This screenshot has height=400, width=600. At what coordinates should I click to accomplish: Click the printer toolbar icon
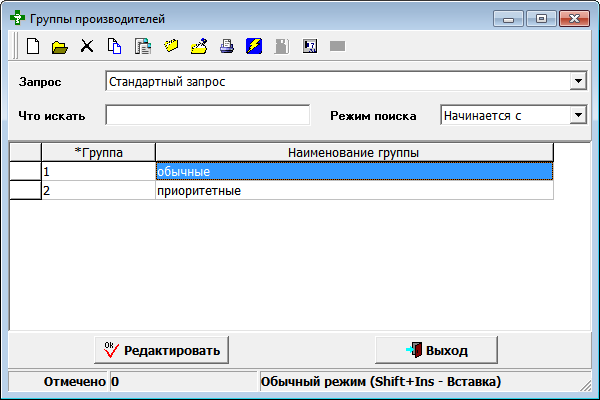click(227, 46)
